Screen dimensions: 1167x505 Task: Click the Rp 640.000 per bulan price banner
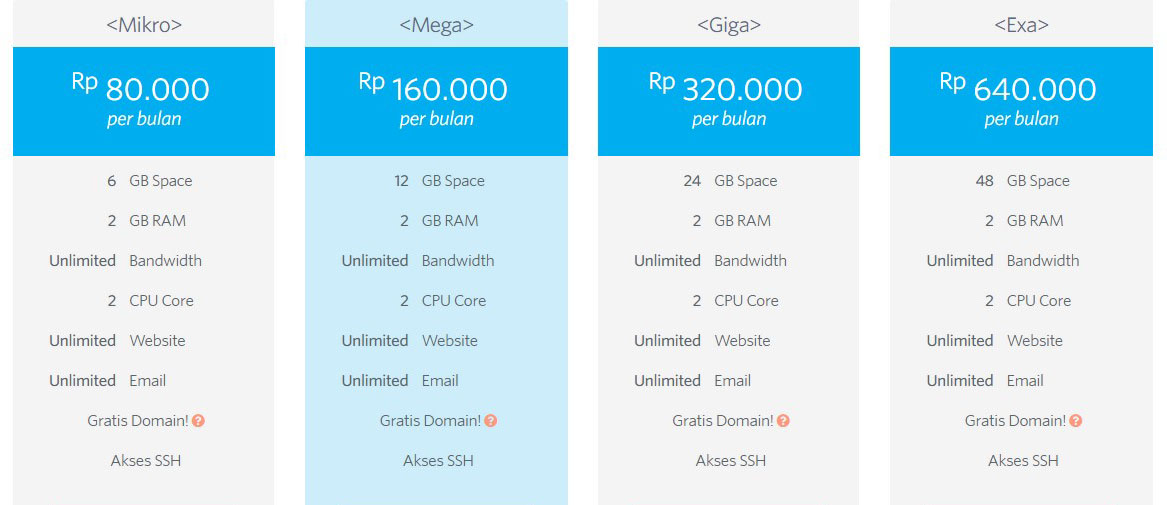tap(1021, 101)
